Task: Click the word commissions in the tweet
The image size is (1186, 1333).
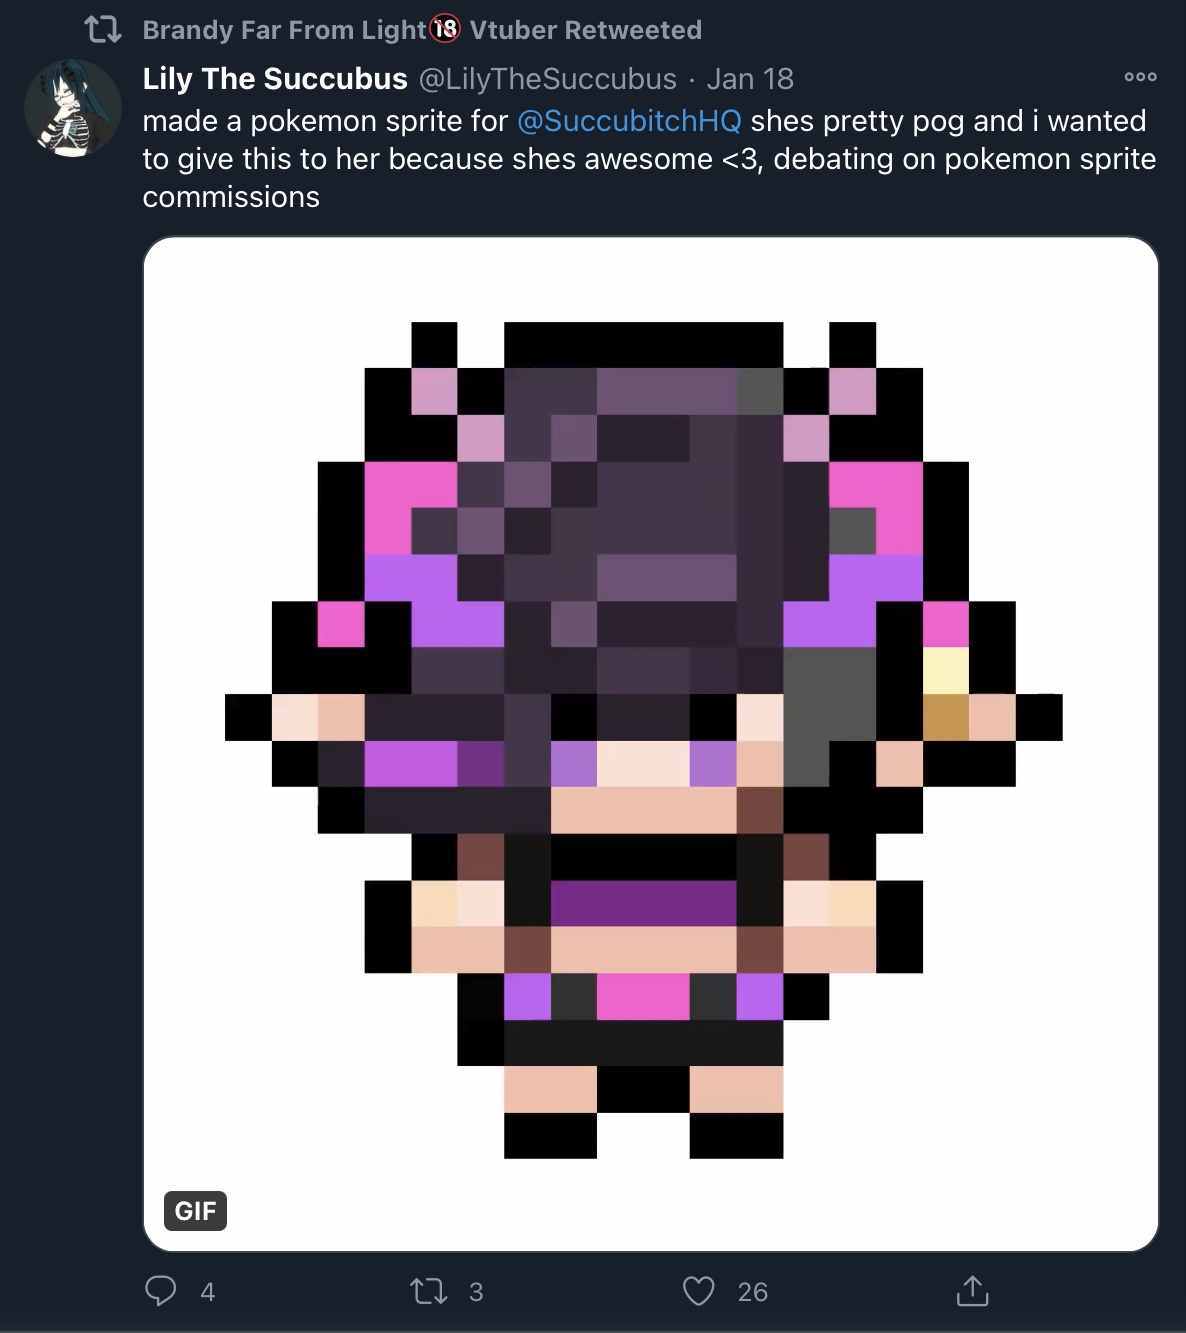Action: pyautogui.click(x=231, y=197)
